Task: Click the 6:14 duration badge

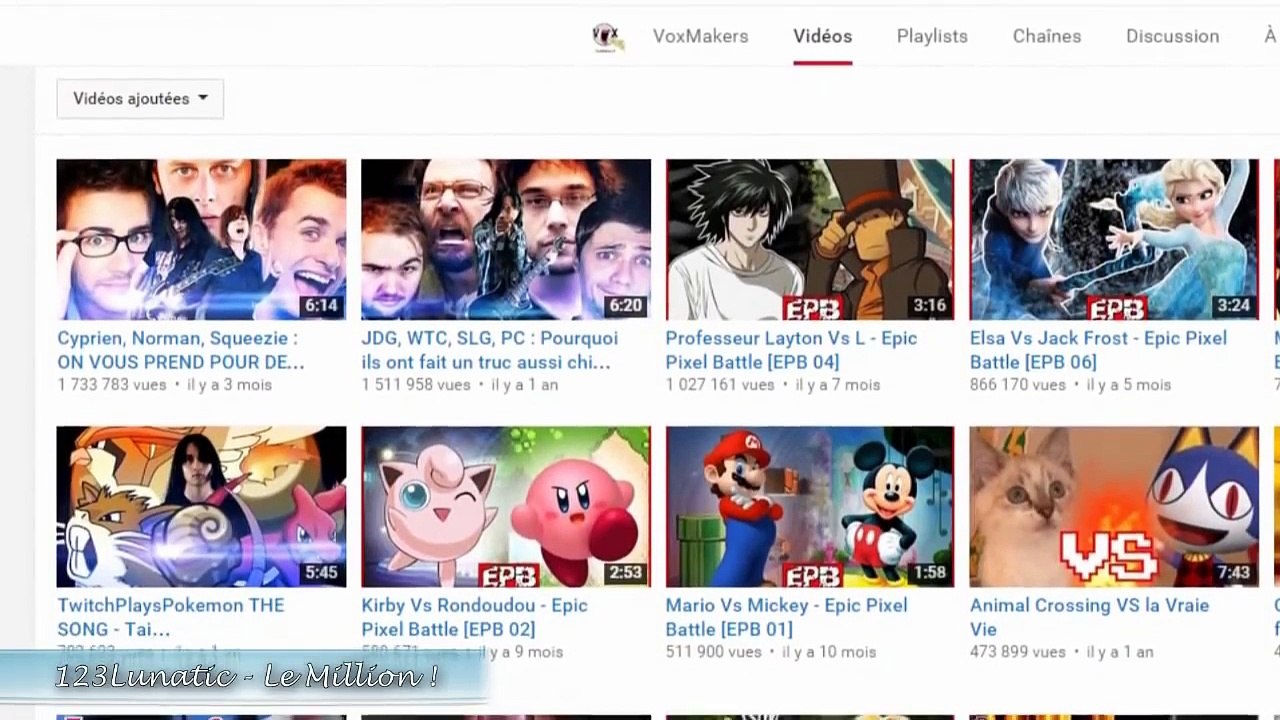Action: [x=321, y=306]
